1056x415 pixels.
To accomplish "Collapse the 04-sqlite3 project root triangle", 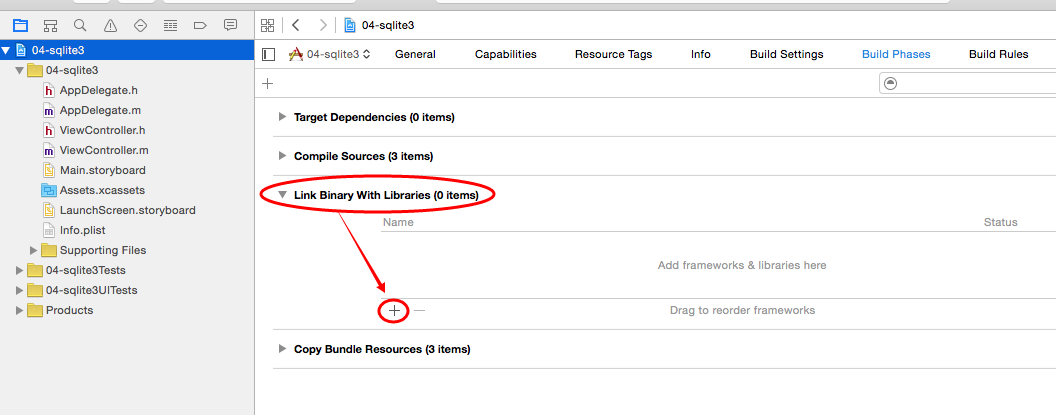I will pos(5,51).
